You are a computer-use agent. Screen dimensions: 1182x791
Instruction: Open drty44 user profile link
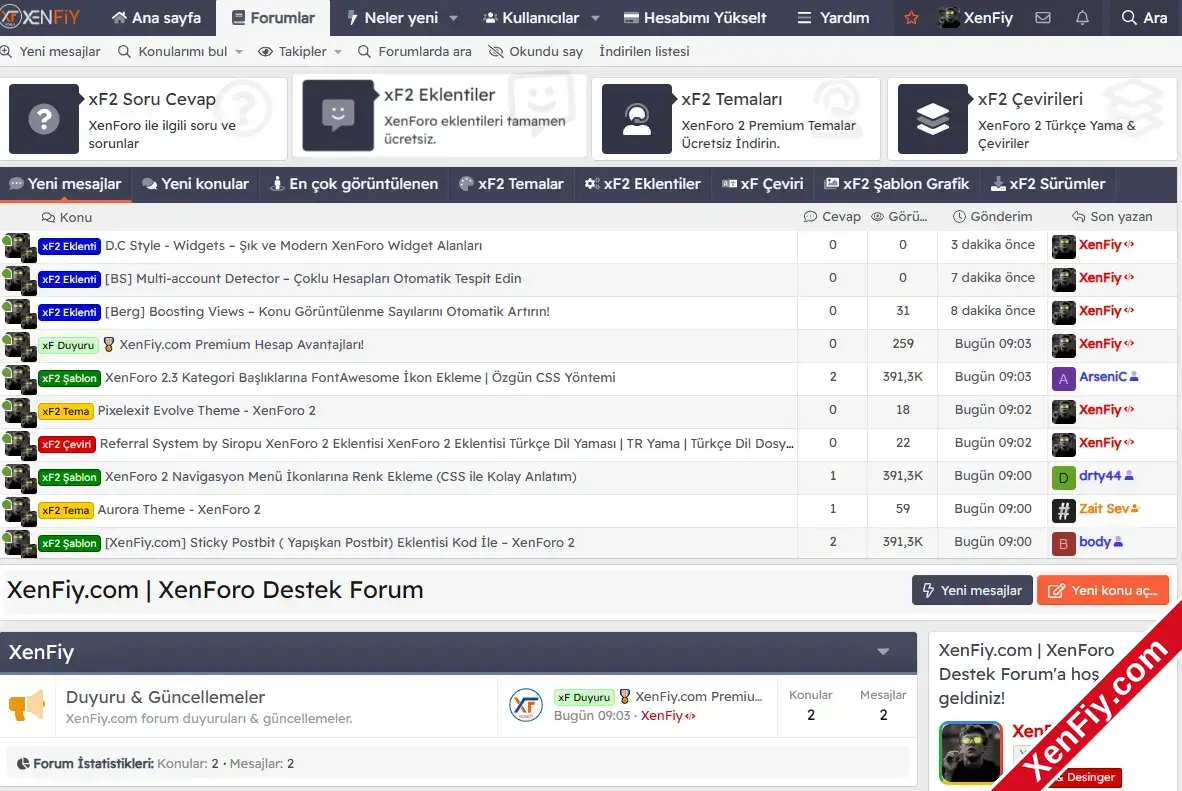[x=1100, y=476]
